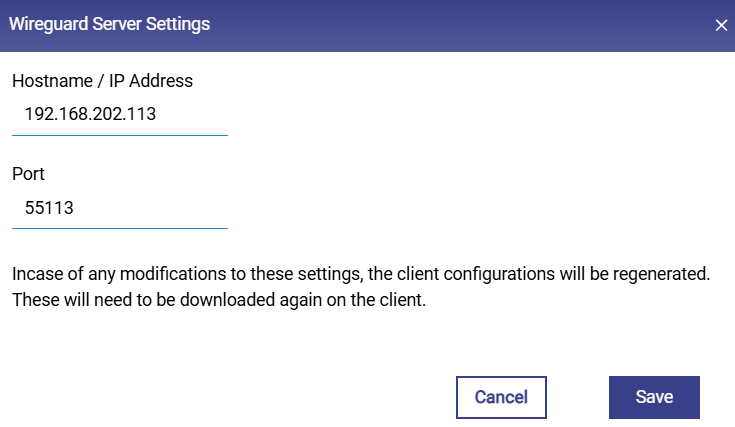735x427 pixels.
Task: Click the Save button
Action: (x=654, y=397)
